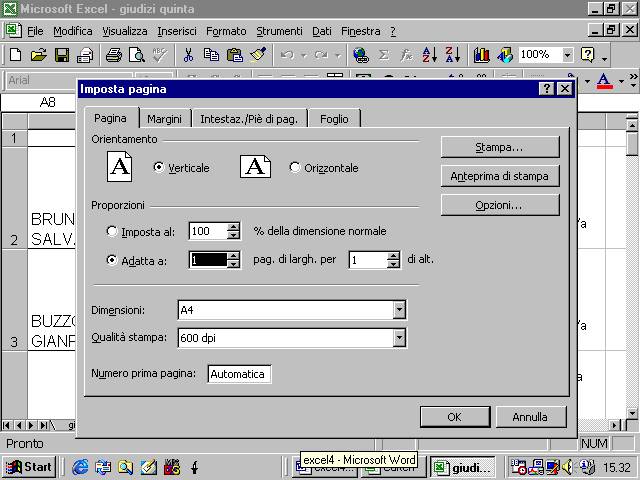Expand the Dimensioni paper size dropdown
Image resolution: width=640 pixels, height=480 pixels.
point(399,310)
